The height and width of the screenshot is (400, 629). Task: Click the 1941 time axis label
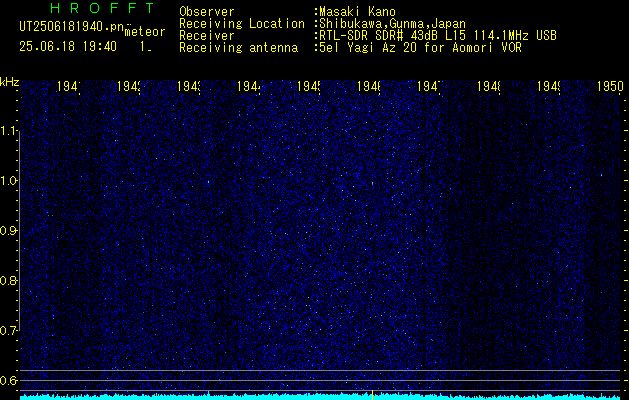69,87
